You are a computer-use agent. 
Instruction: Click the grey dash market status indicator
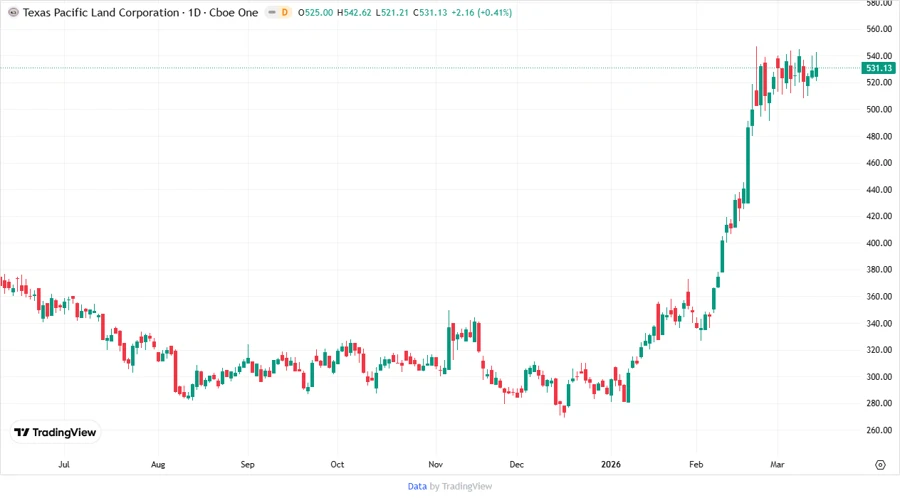coord(272,12)
